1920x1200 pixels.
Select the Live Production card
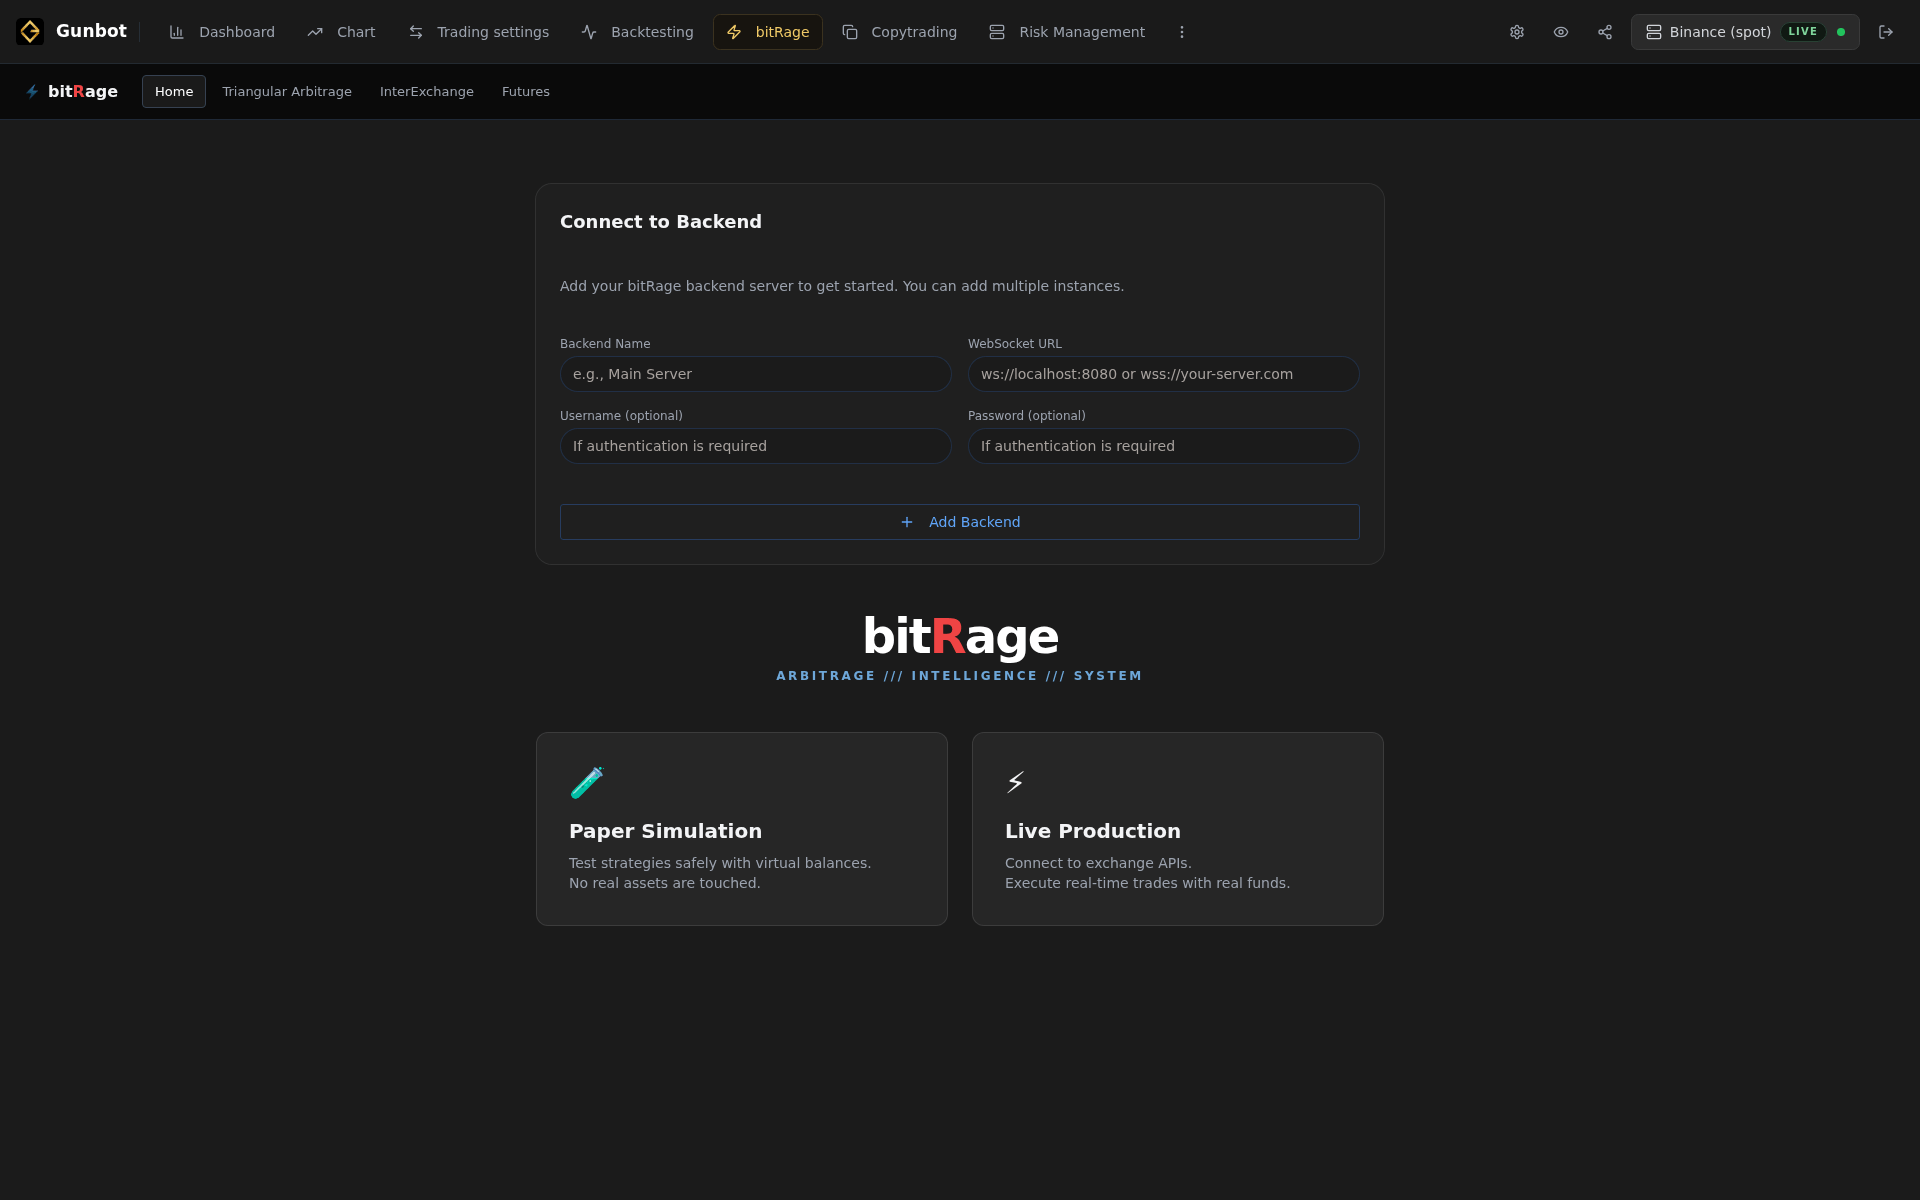point(1178,829)
